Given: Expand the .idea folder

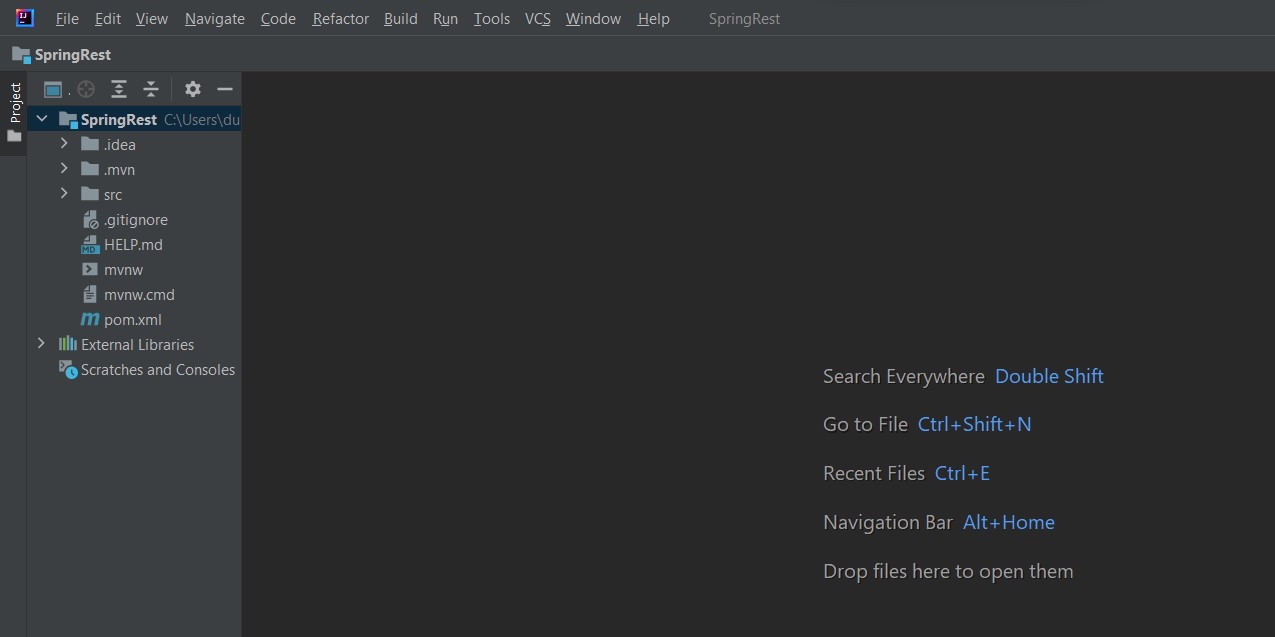Looking at the screenshot, I should coord(64,144).
